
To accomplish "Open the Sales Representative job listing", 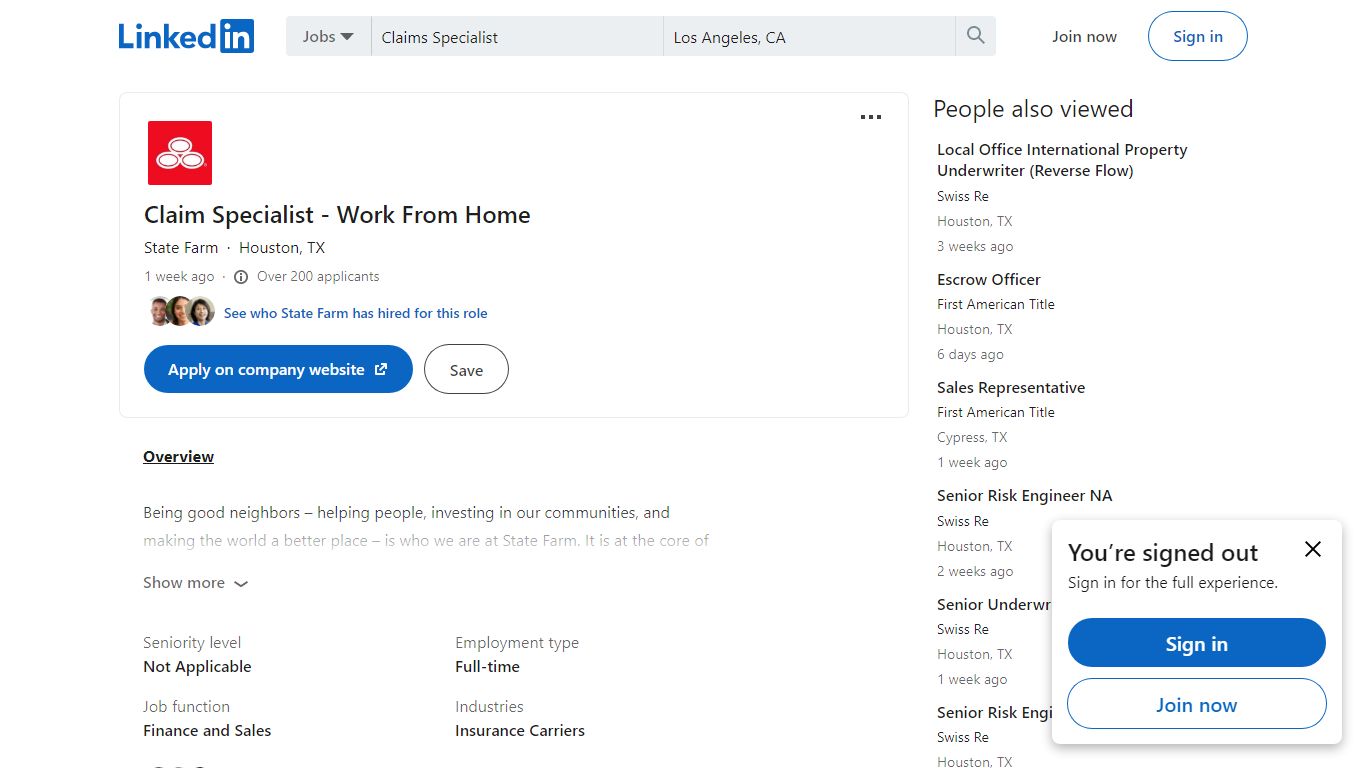I will [x=1011, y=388].
